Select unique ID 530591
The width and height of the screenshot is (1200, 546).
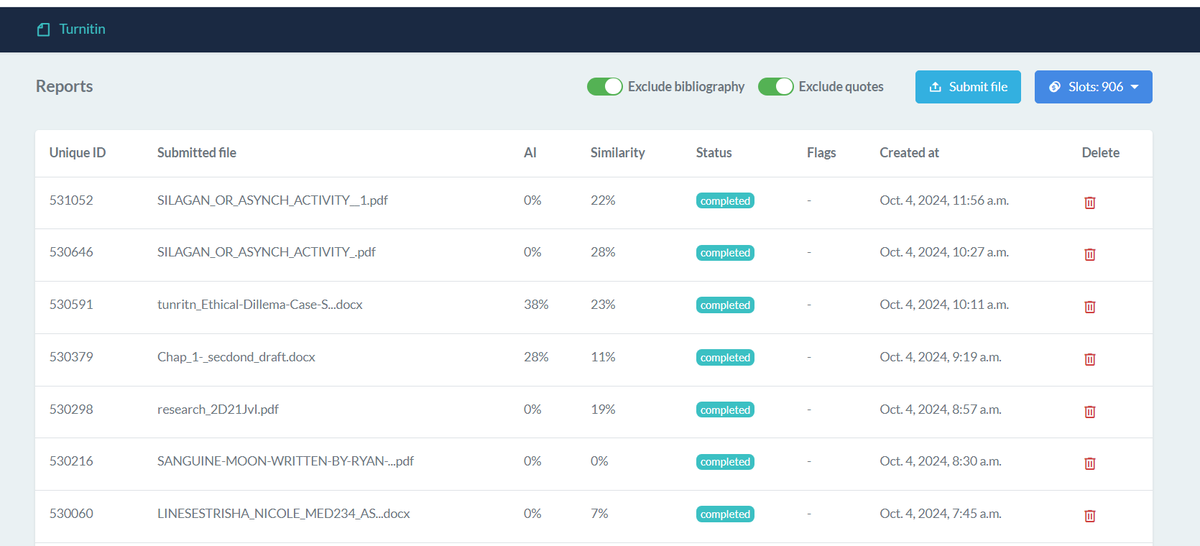click(x=71, y=305)
